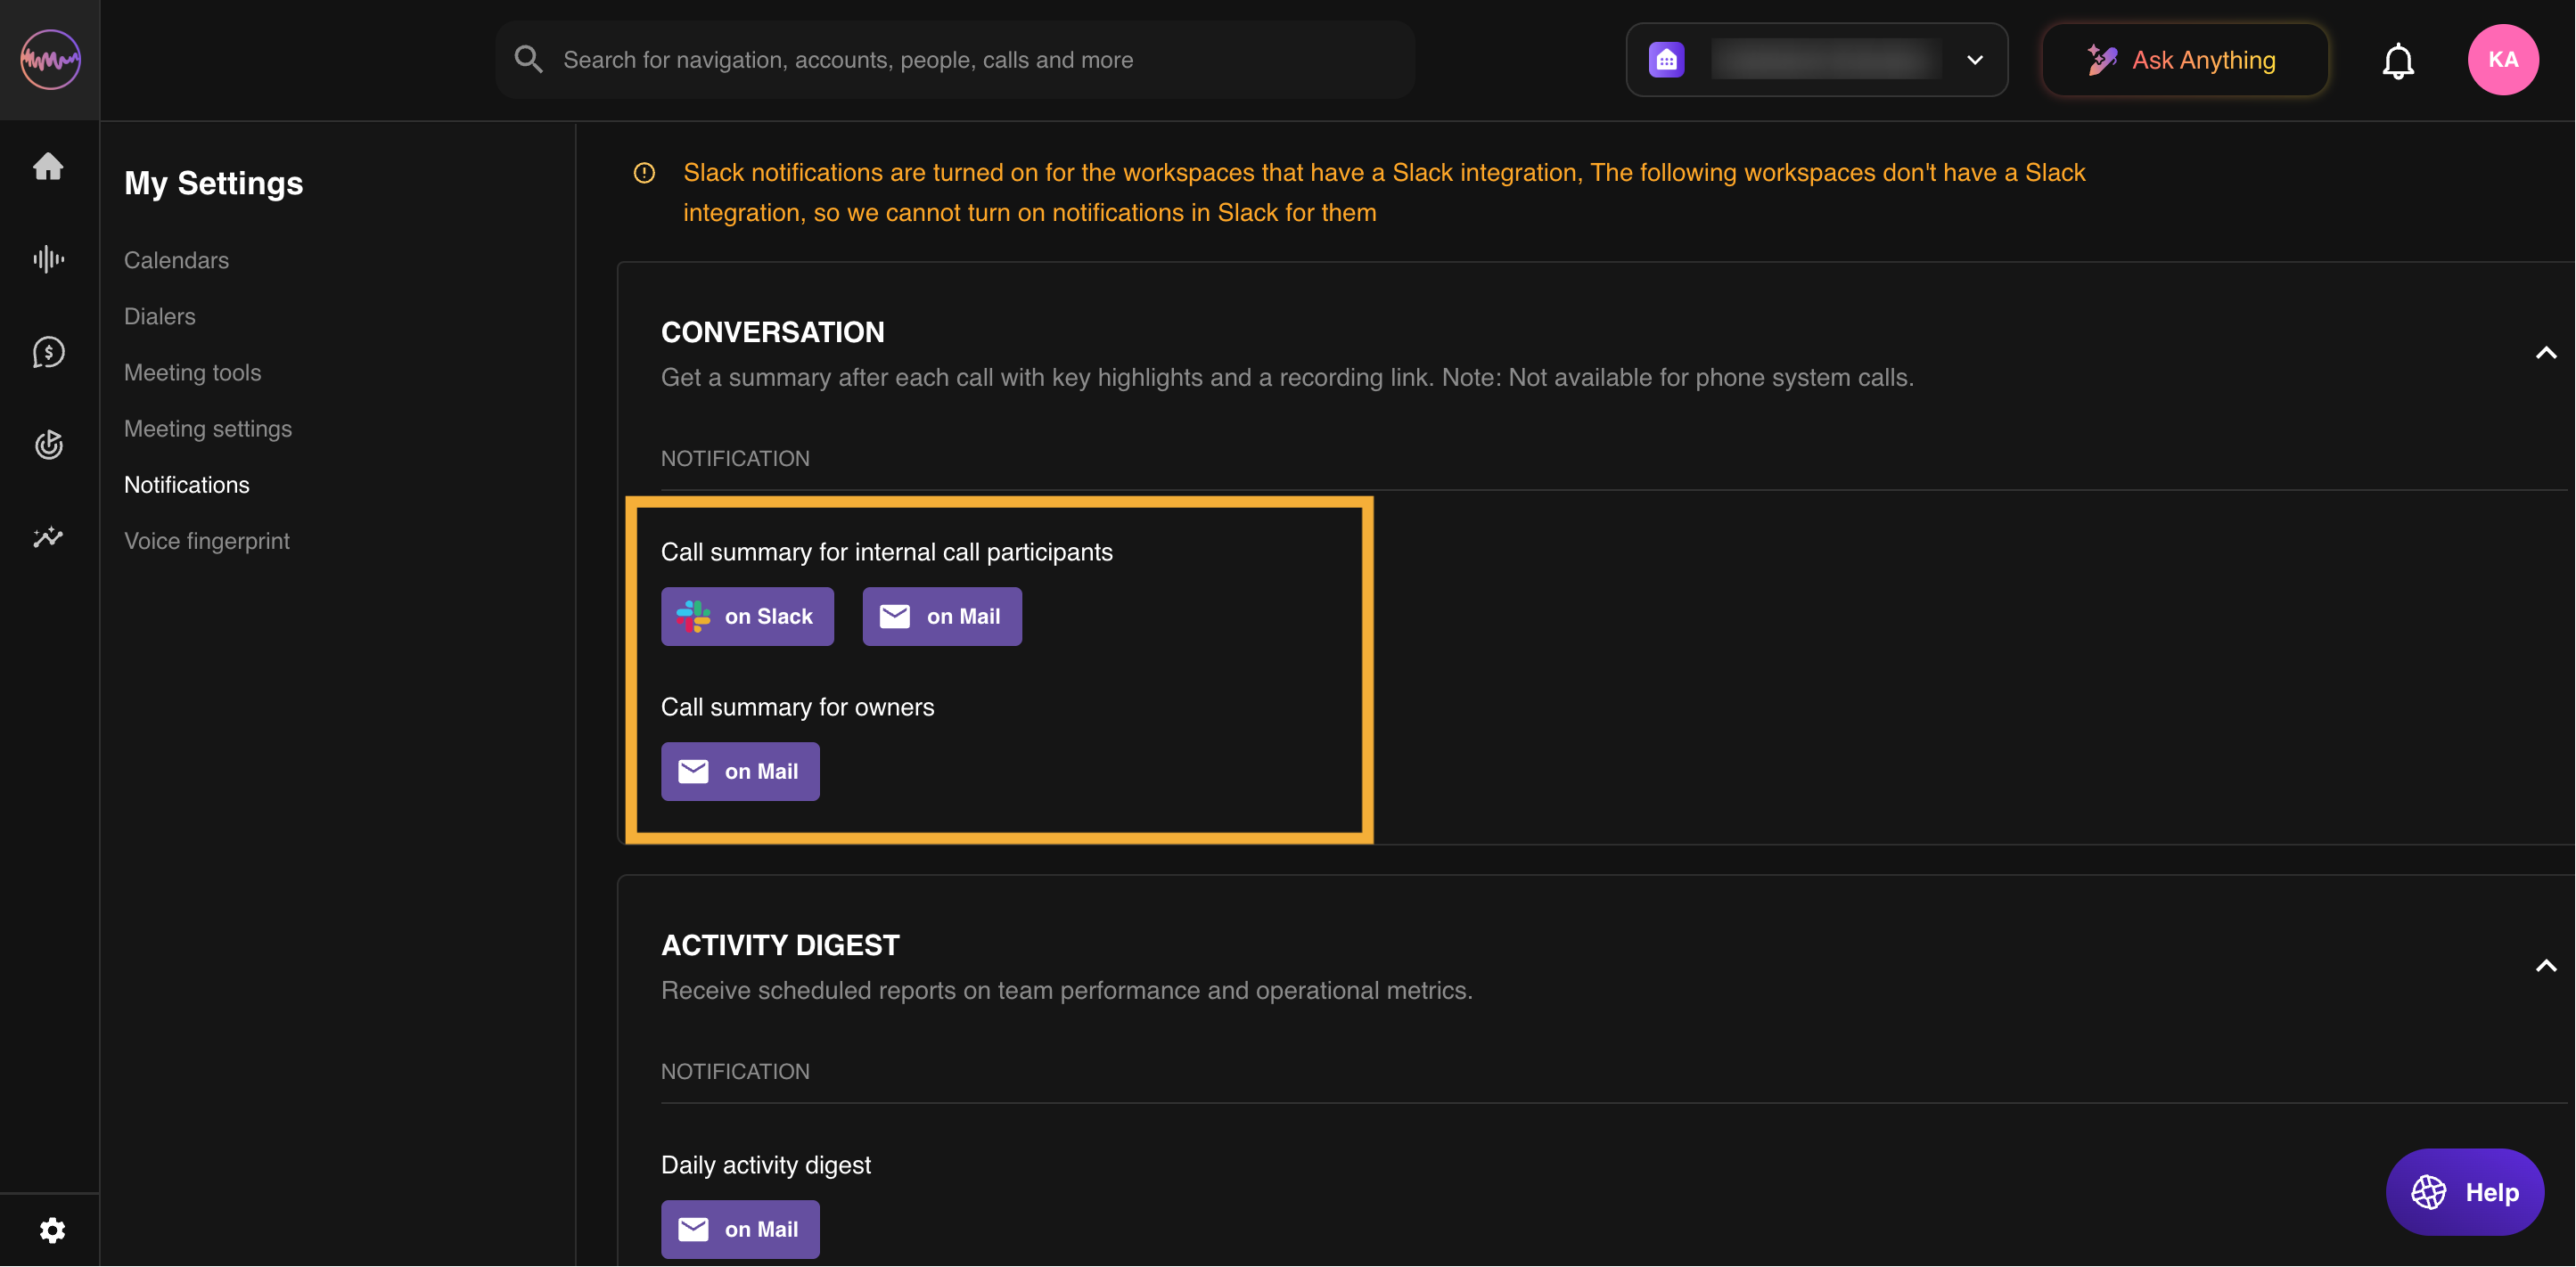The width and height of the screenshot is (2576, 1267).
Task: Focus the global search field
Action: [x=955, y=60]
